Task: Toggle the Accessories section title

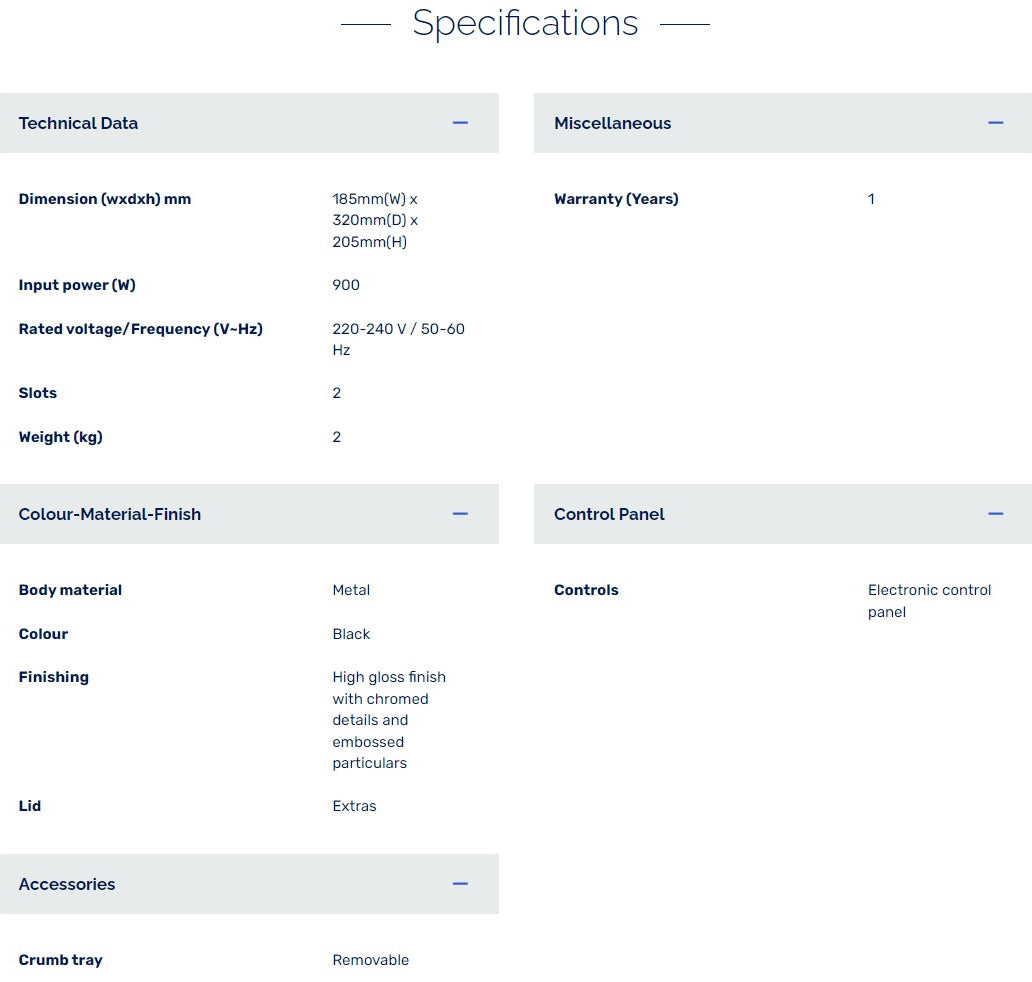Action: (67, 884)
